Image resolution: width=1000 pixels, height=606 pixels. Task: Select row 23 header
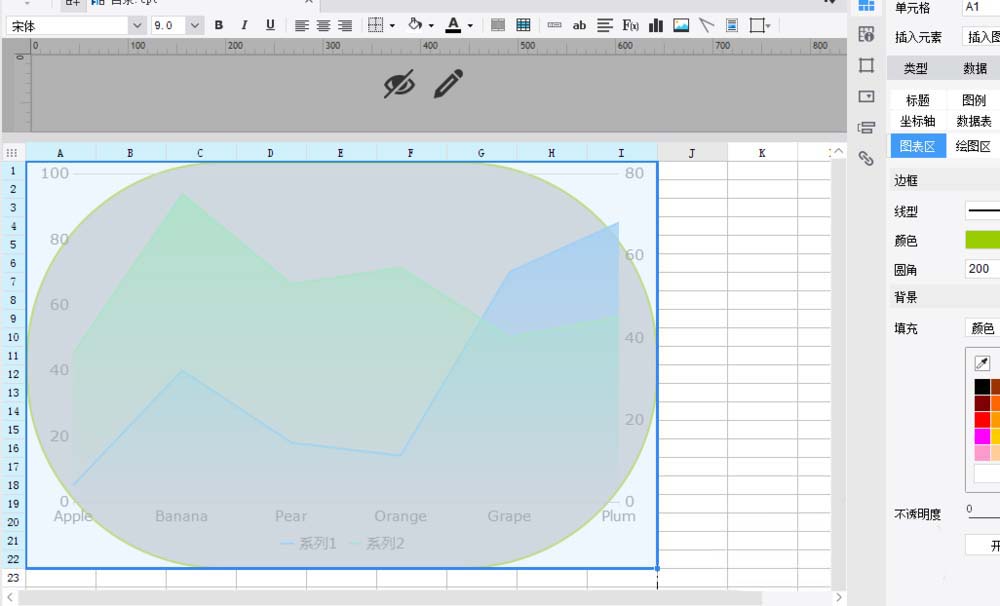[x=13, y=578]
